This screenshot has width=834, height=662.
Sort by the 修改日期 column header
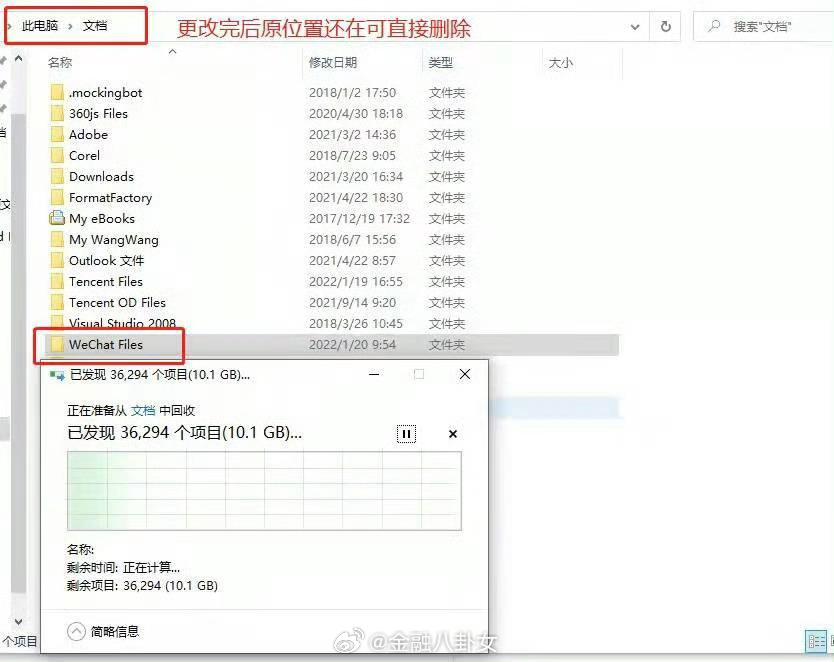pos(333,63)
